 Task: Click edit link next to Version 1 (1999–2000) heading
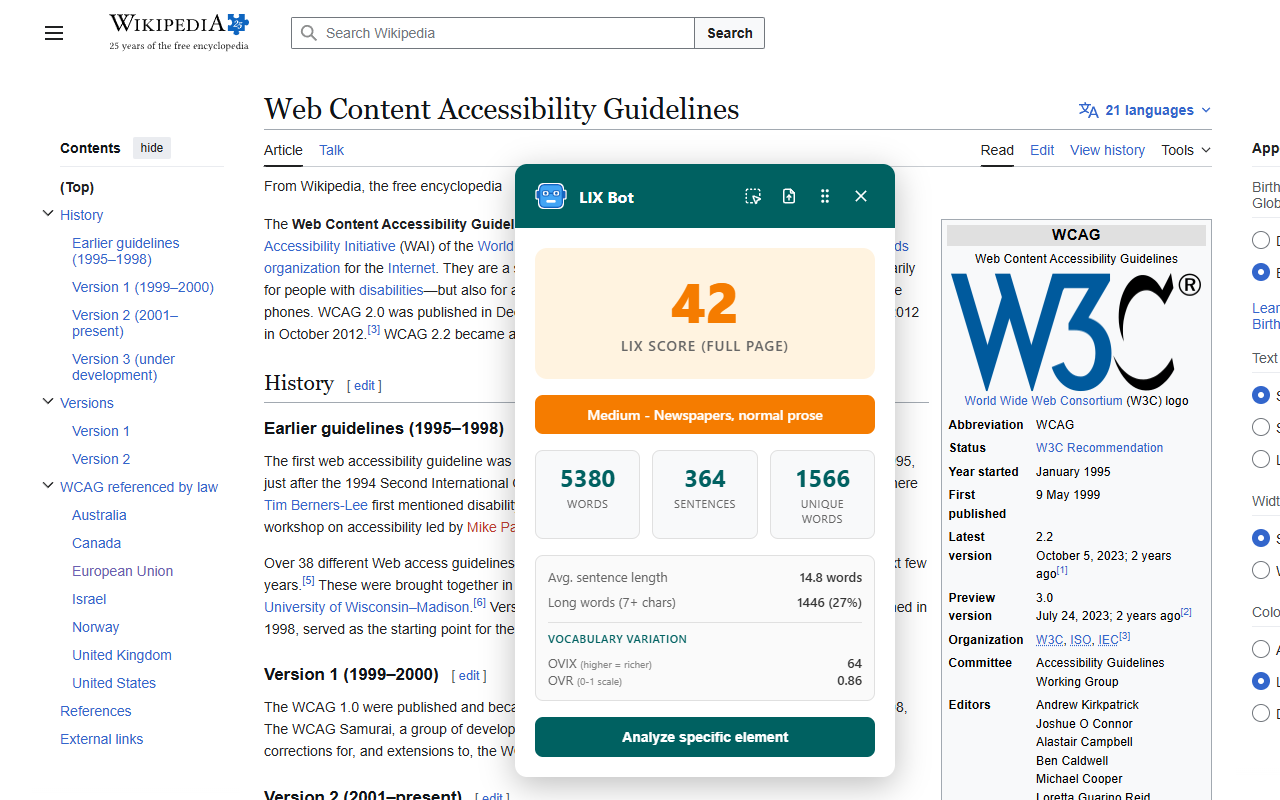[469, 675]
